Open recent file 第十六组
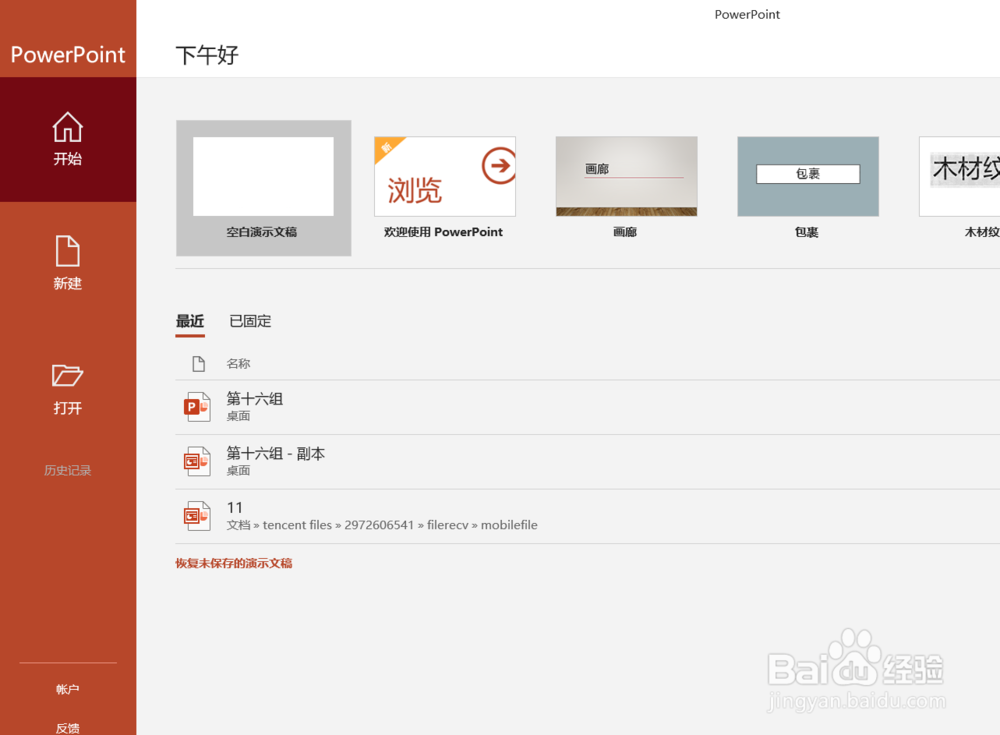This screenshot has height=735, width=1000. coord(587,407)
